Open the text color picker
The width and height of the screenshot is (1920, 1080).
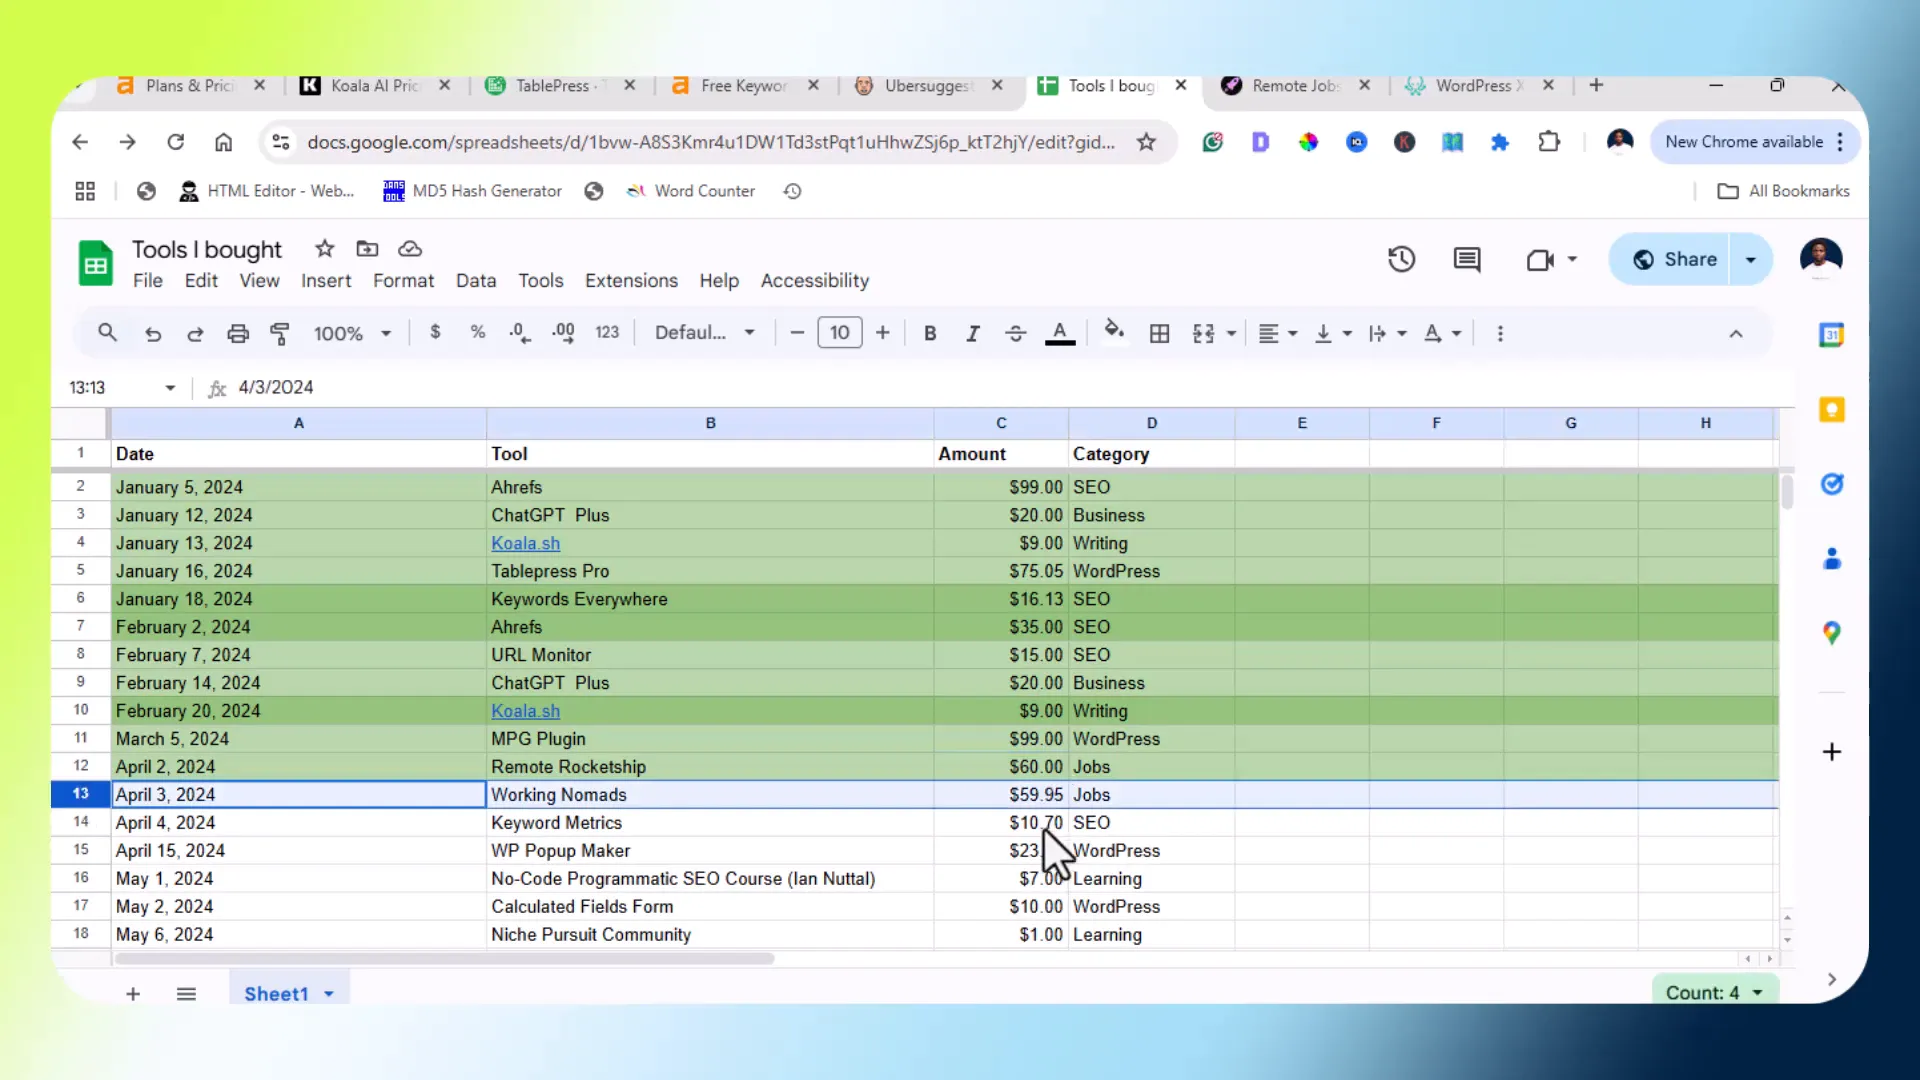pos(1060,333)
